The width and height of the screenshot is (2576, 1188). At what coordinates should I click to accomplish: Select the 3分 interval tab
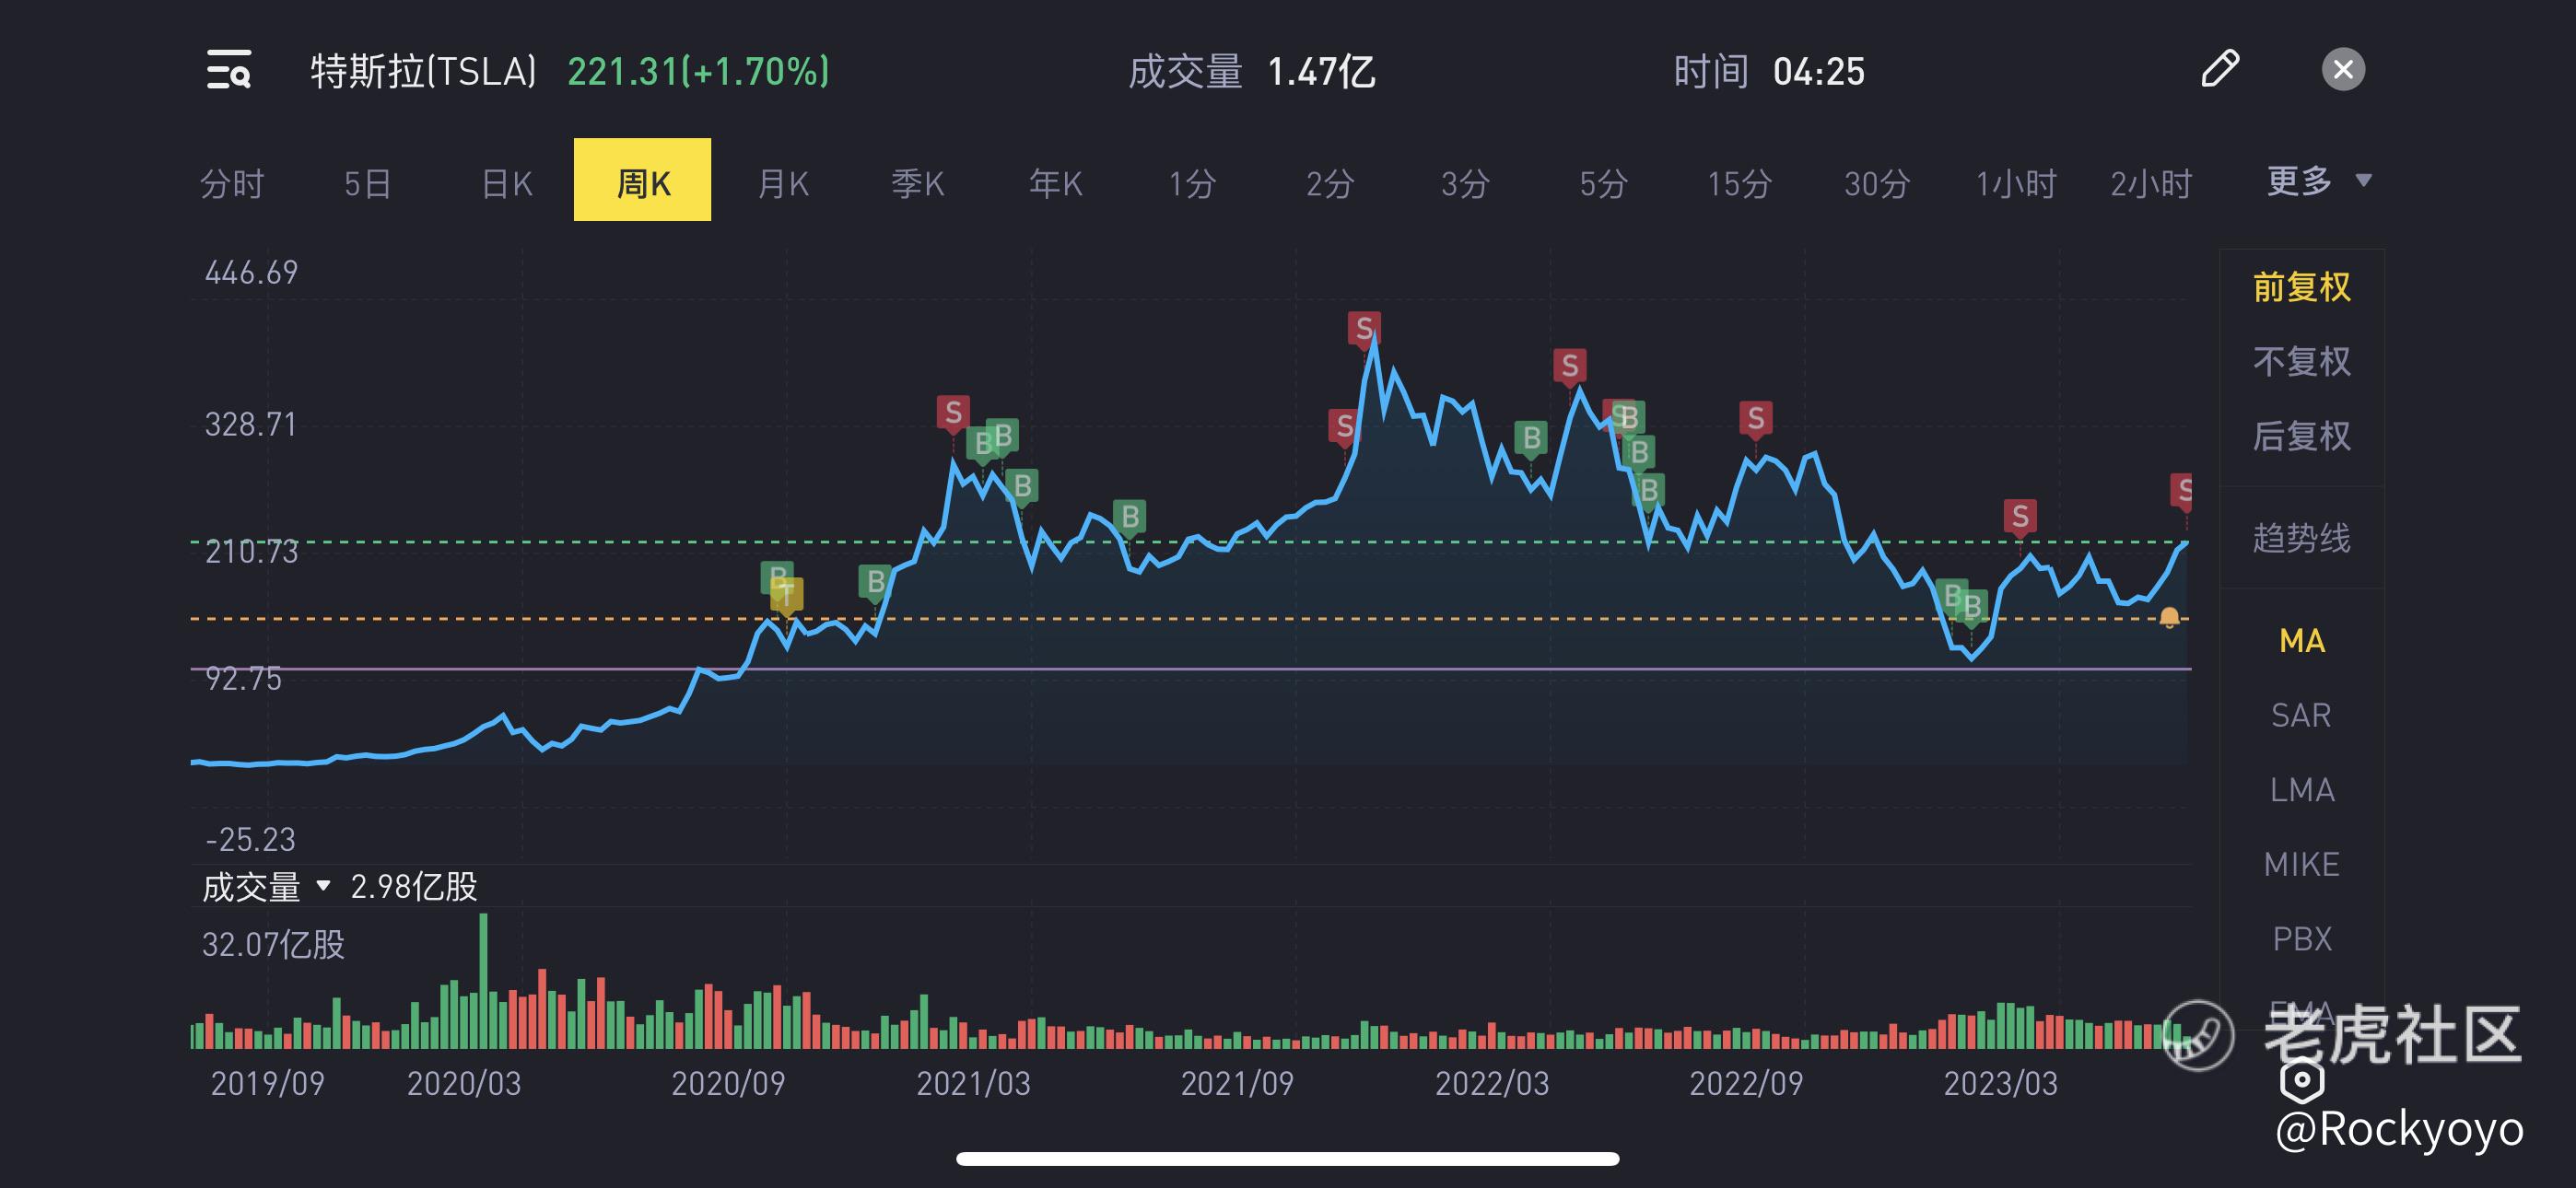(1466, 183)
